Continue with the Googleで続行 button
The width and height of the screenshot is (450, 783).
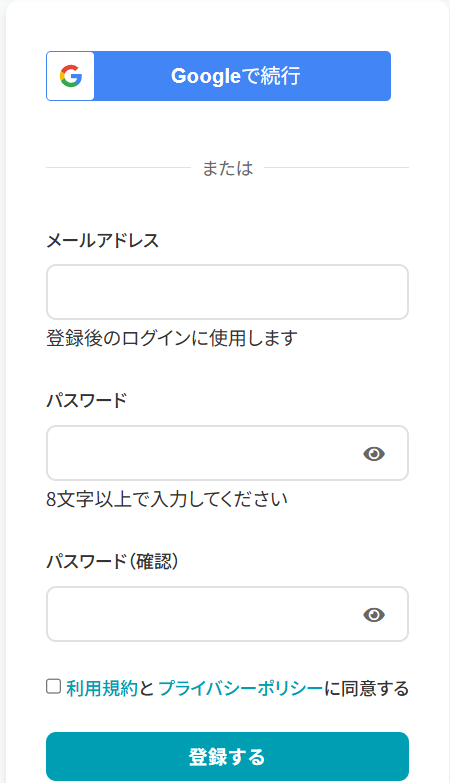(x=218, y=76)
